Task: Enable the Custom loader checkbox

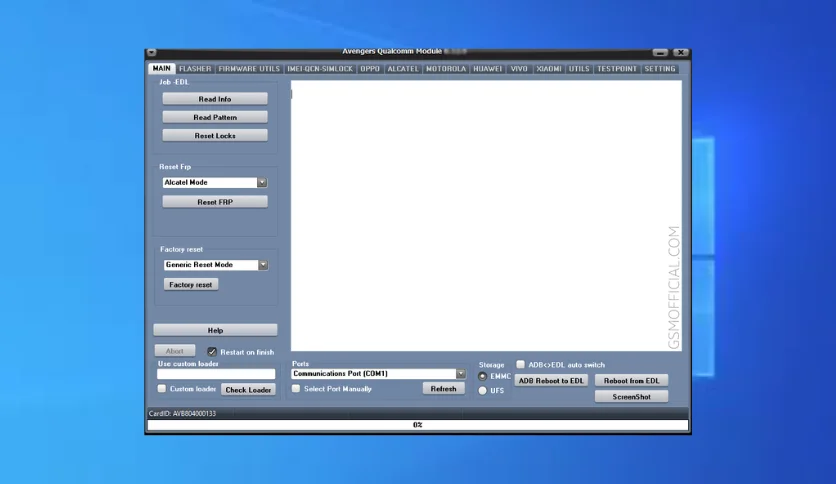Action: [x=162, y=389]
